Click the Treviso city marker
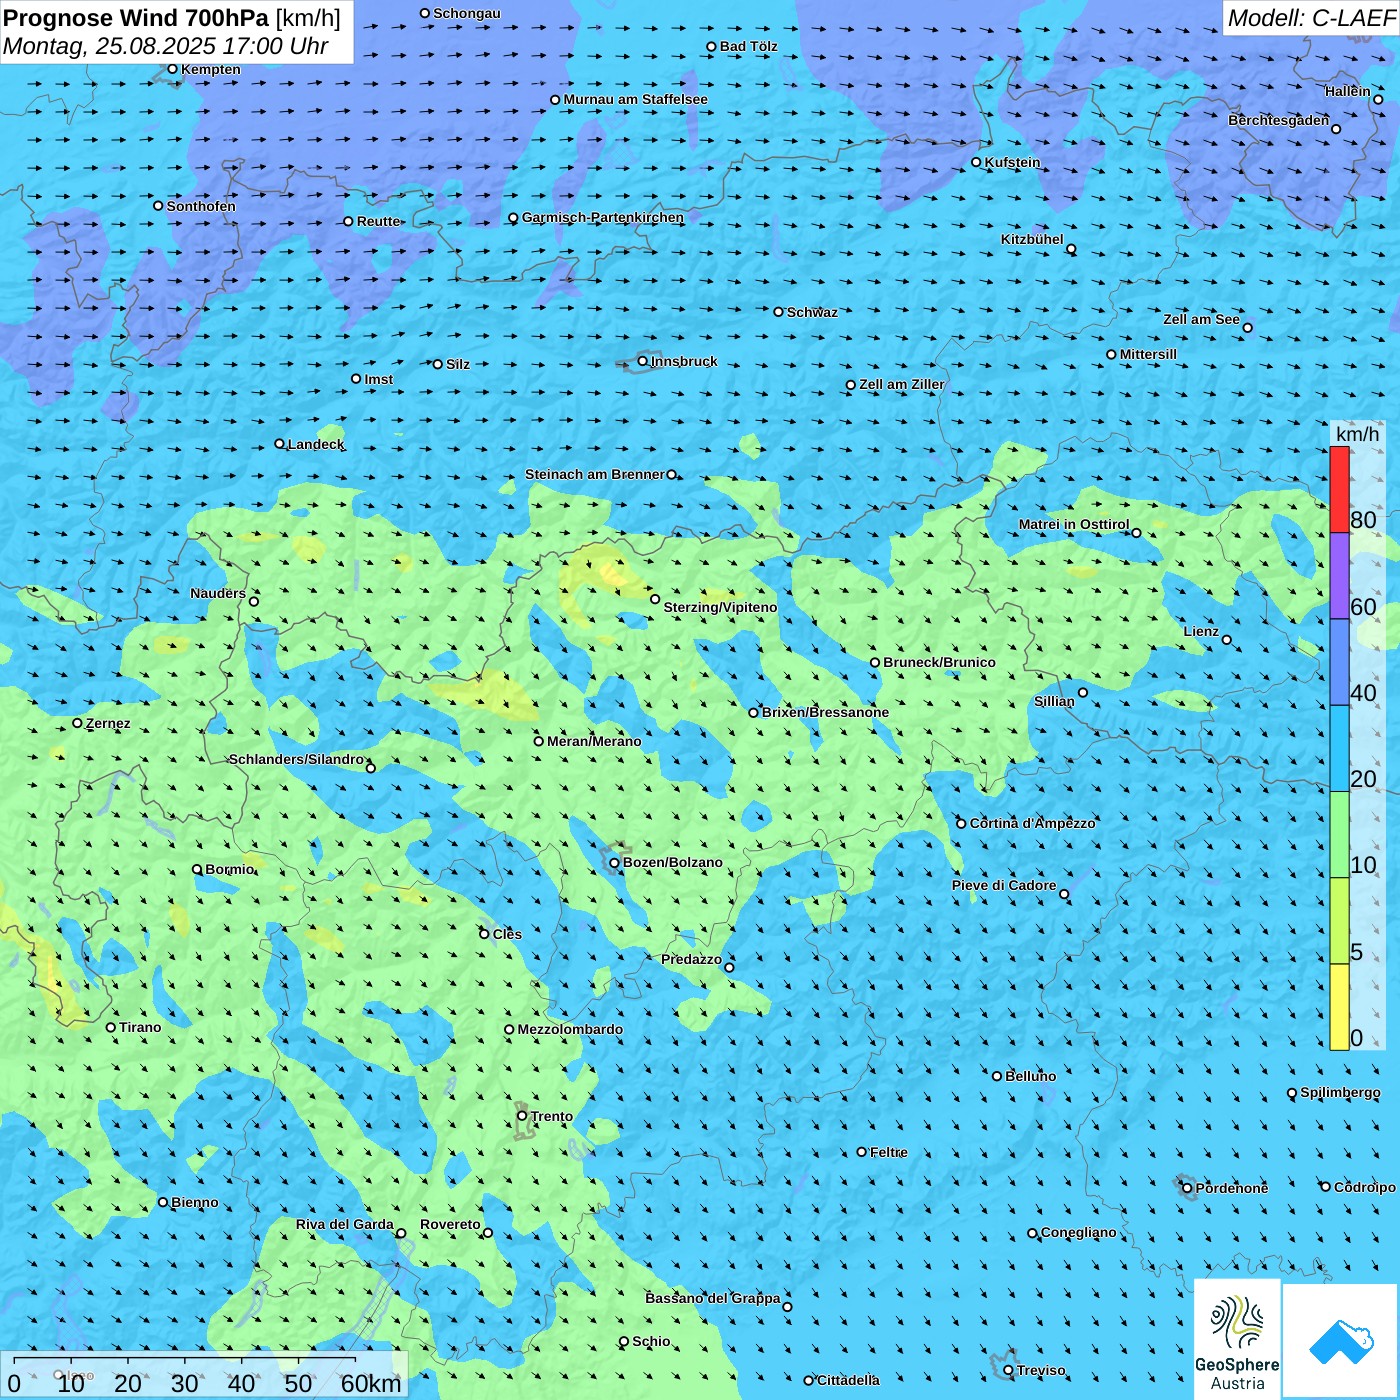This screenshot has height=1400, width=1400. pyautogui.click(x=1009, y=1370)
